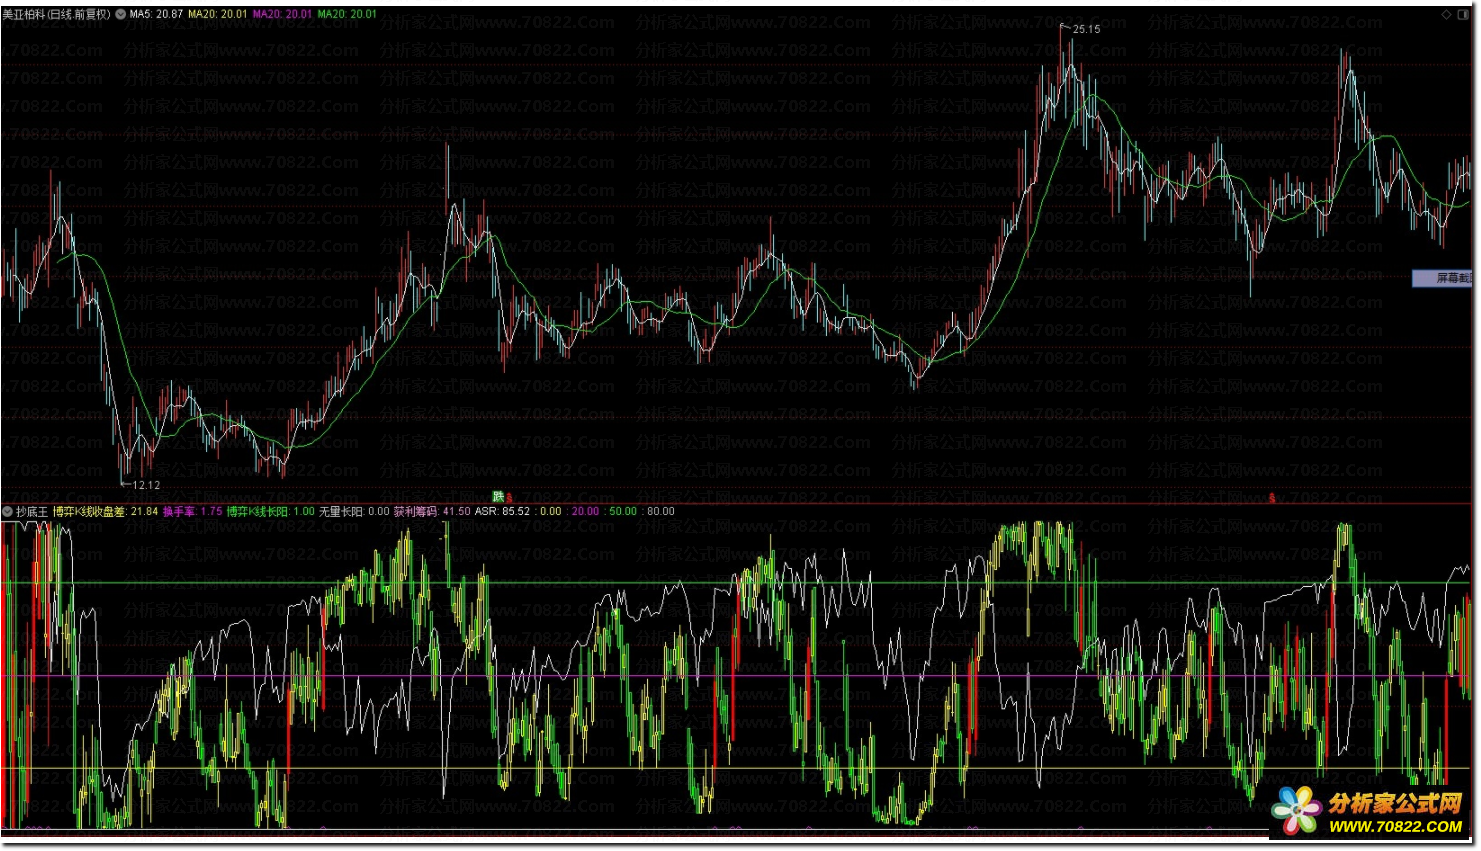The height and width of the screenshot is (851, 1481).
Task: Click 博弈K线收盘差: 21.84 value
Action: 106,511
